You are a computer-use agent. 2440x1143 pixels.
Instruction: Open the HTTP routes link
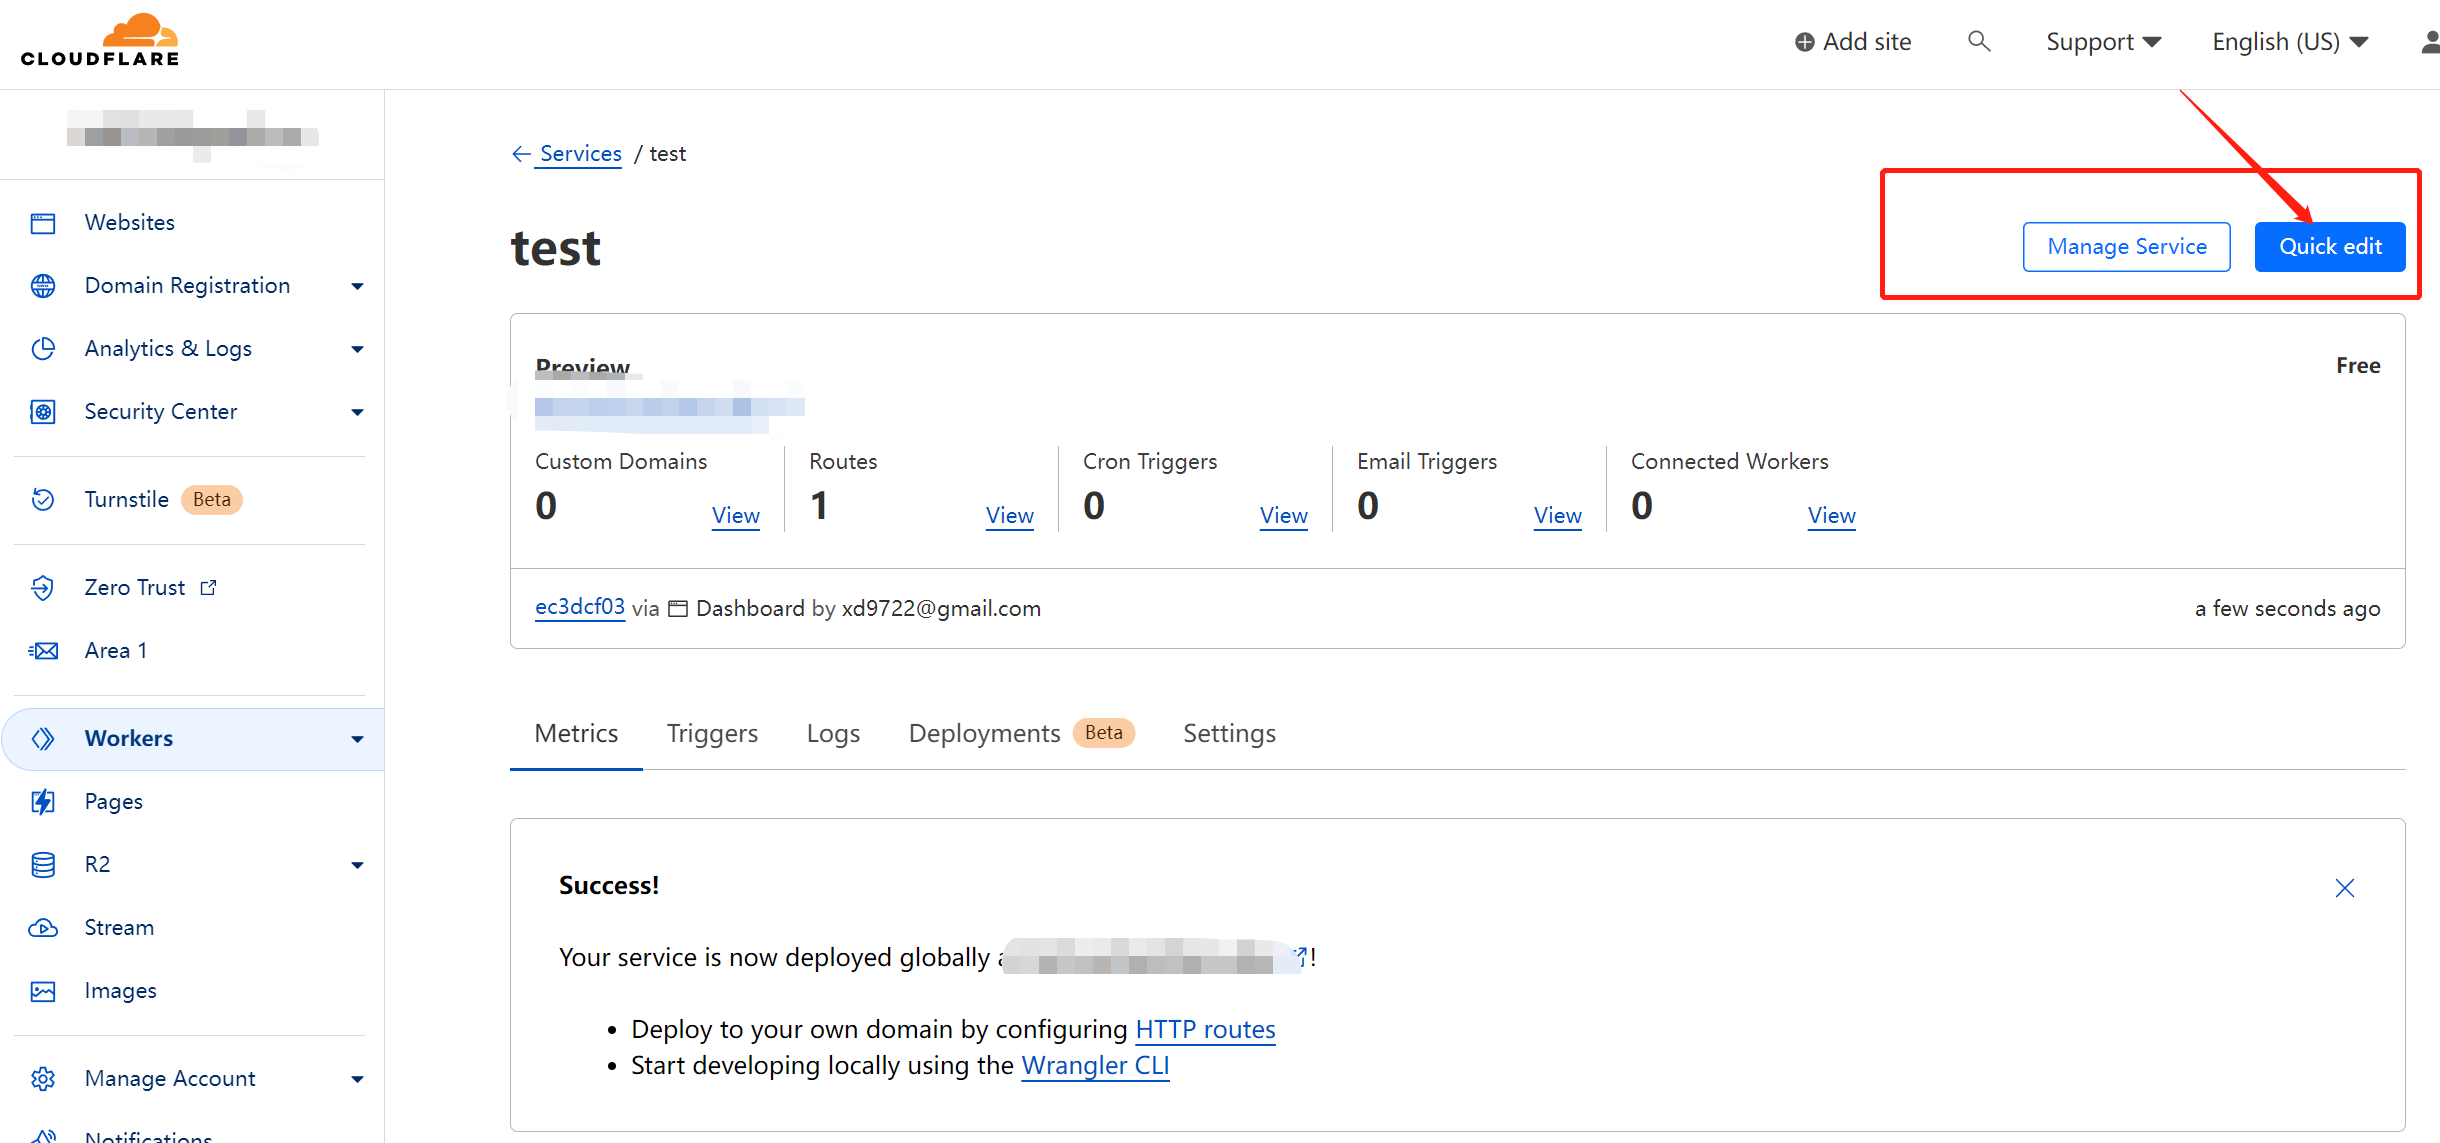click(1205, 1030)
